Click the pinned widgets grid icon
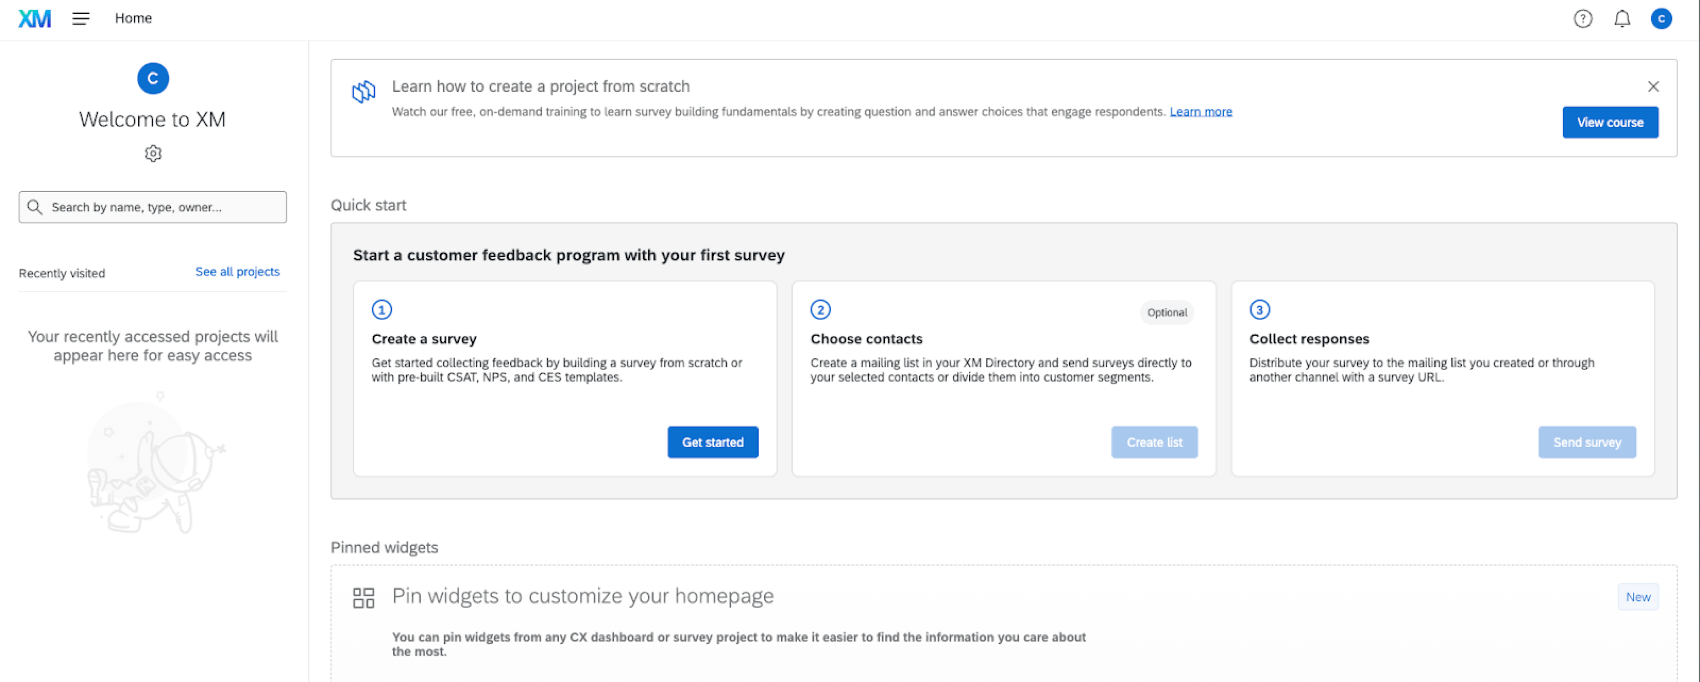1700x682 pixels. click(364, 598)
